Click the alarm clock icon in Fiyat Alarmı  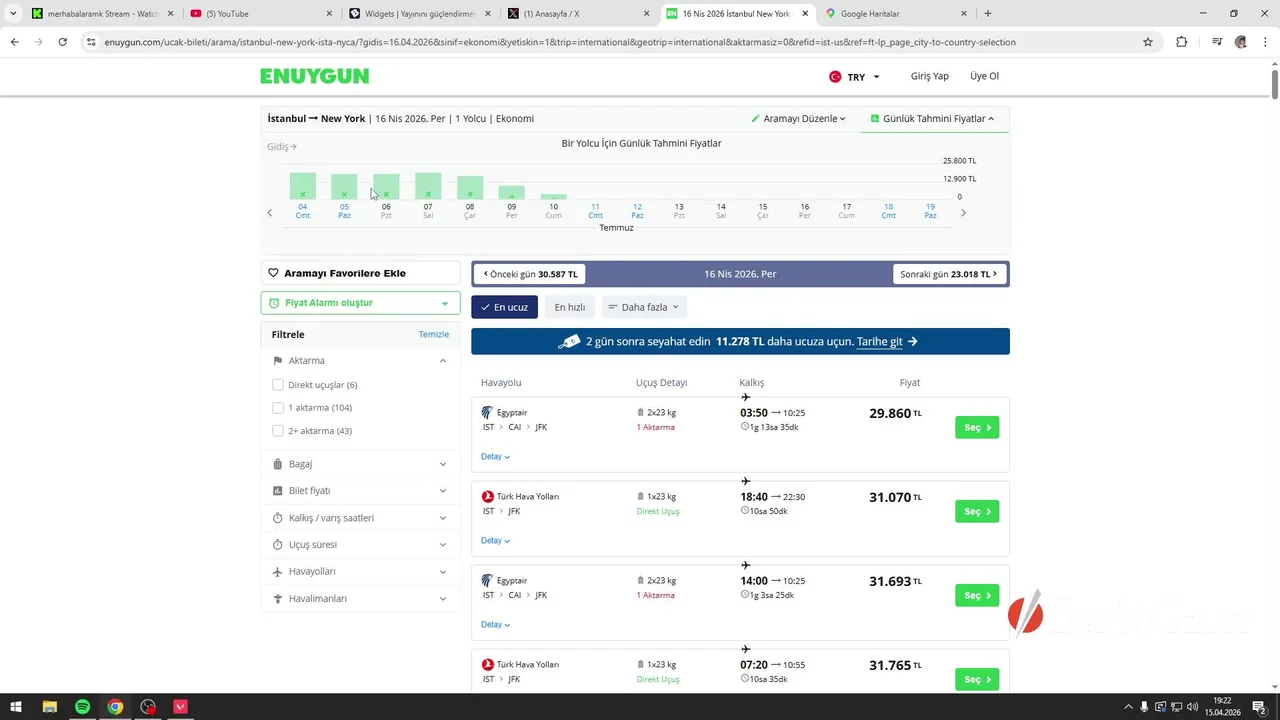point(274,303)
